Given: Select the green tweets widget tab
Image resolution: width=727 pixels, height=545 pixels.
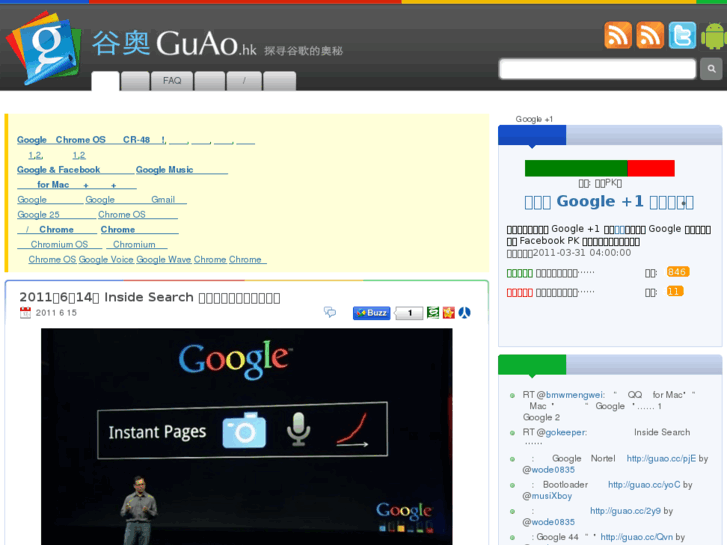Looking at the screenshot, I should [532, 365].
